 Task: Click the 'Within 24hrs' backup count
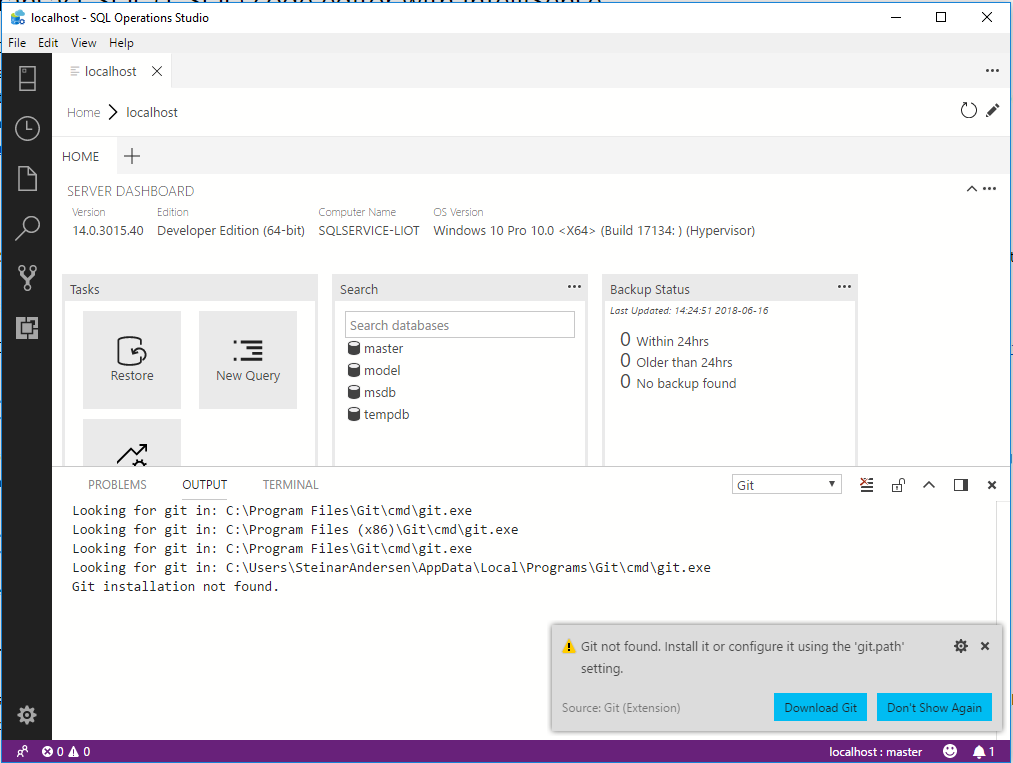(x=664, y=340)
